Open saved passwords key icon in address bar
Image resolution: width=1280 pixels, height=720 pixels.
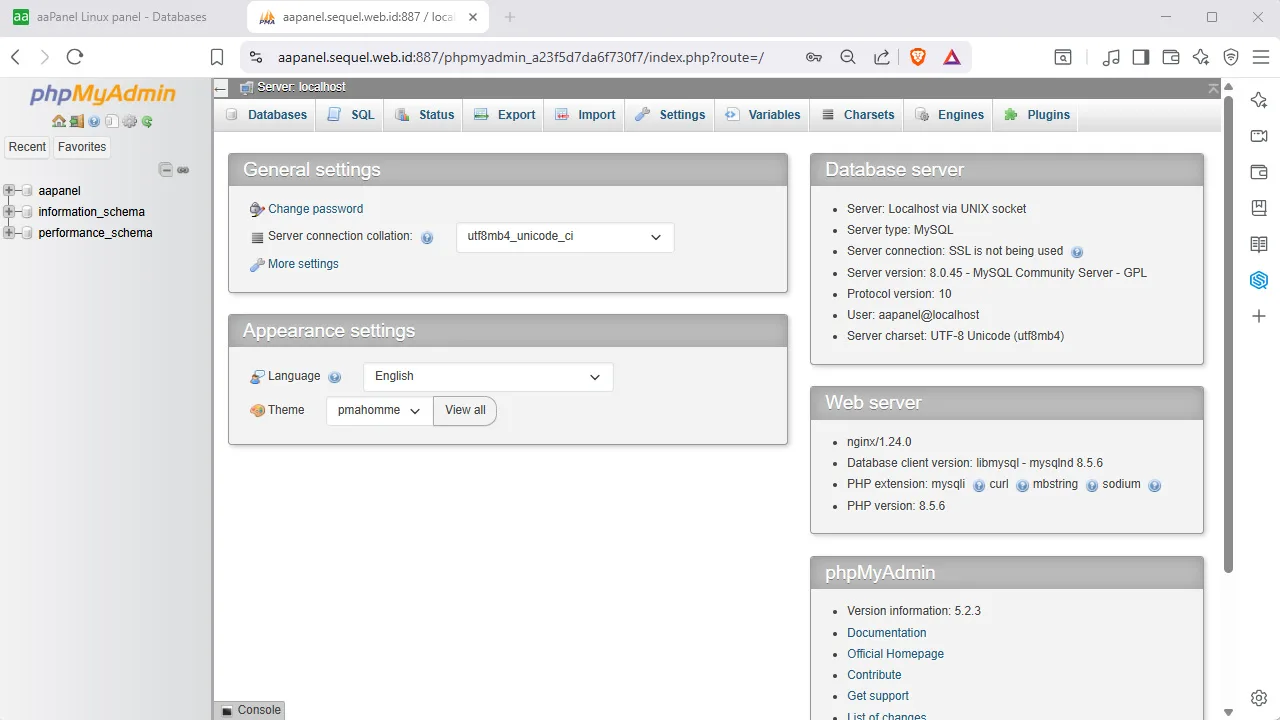pyautogui.click(x=814, y=57)
